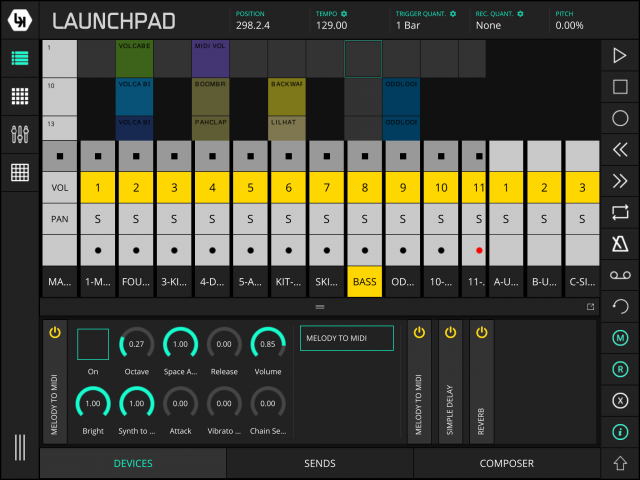Toggle the loop icon in right sidebar
The image size is (640, 480).
[619, 212]
